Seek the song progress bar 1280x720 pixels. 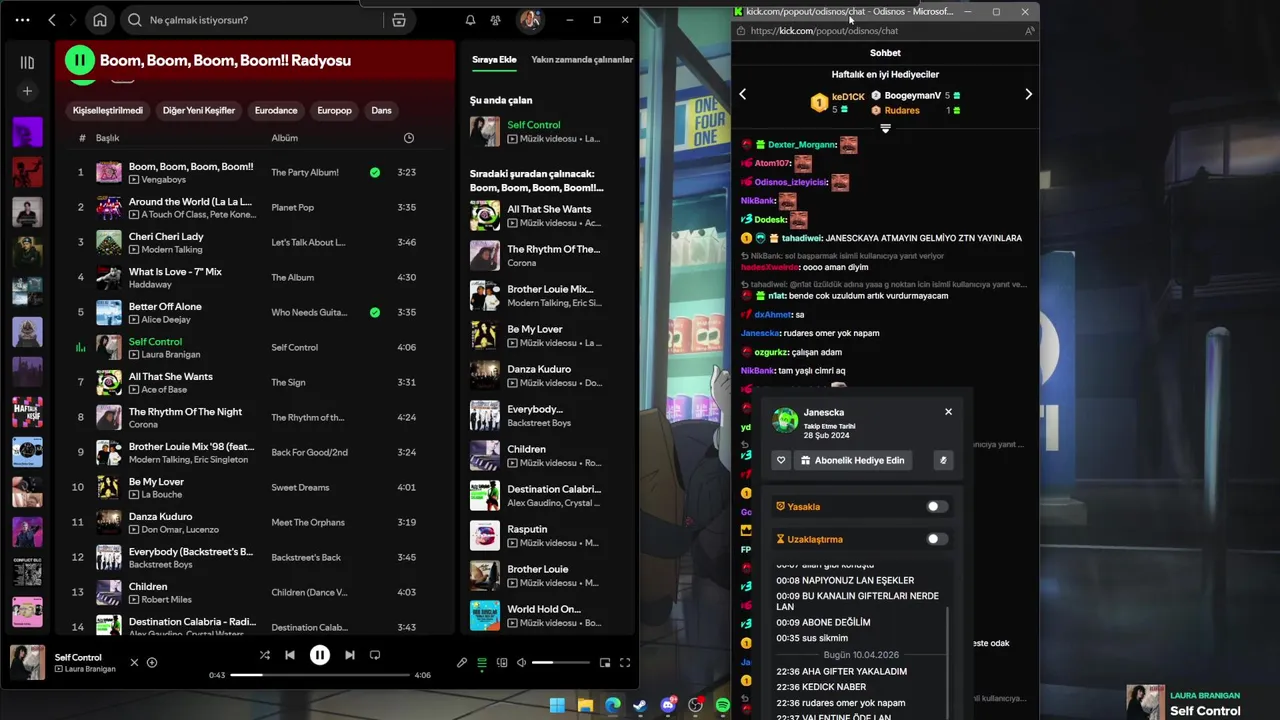click(x=320, y=675)
